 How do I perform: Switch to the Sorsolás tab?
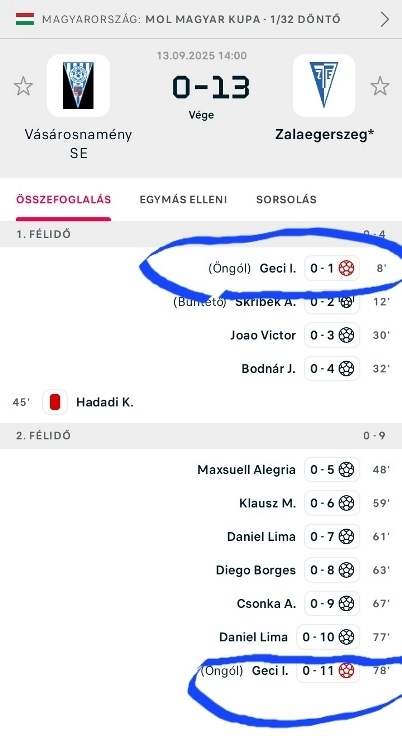click(286, 199)
